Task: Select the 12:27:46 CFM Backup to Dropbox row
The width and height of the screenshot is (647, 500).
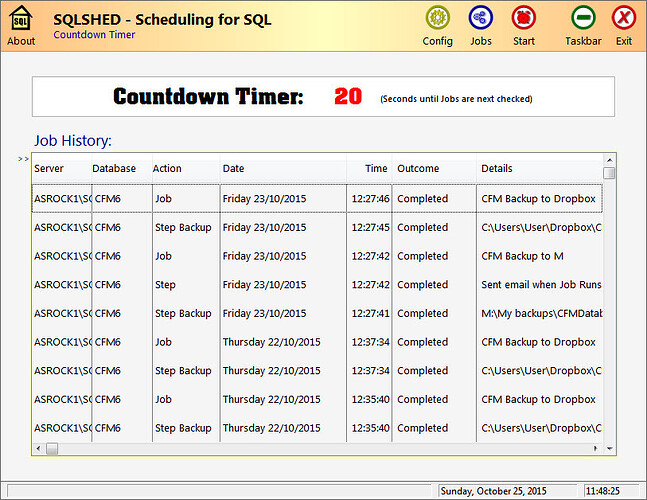Action: (x=316, y=199)
